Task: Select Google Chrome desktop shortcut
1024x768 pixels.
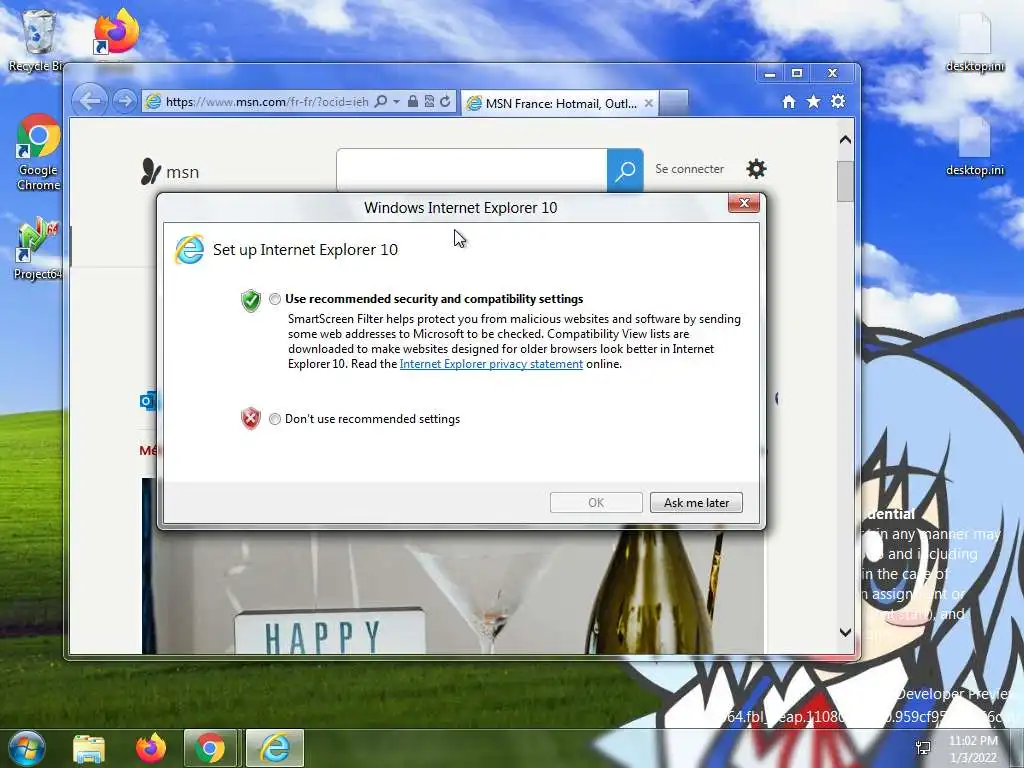Action: (38, 153)
